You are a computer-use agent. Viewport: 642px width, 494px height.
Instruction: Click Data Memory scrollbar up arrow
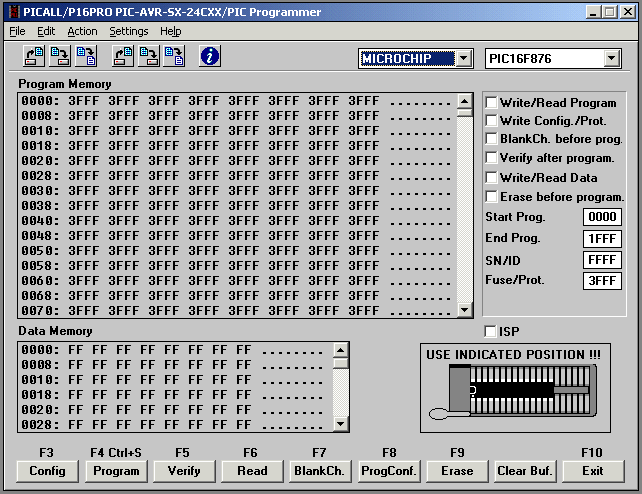coord(341,350)
